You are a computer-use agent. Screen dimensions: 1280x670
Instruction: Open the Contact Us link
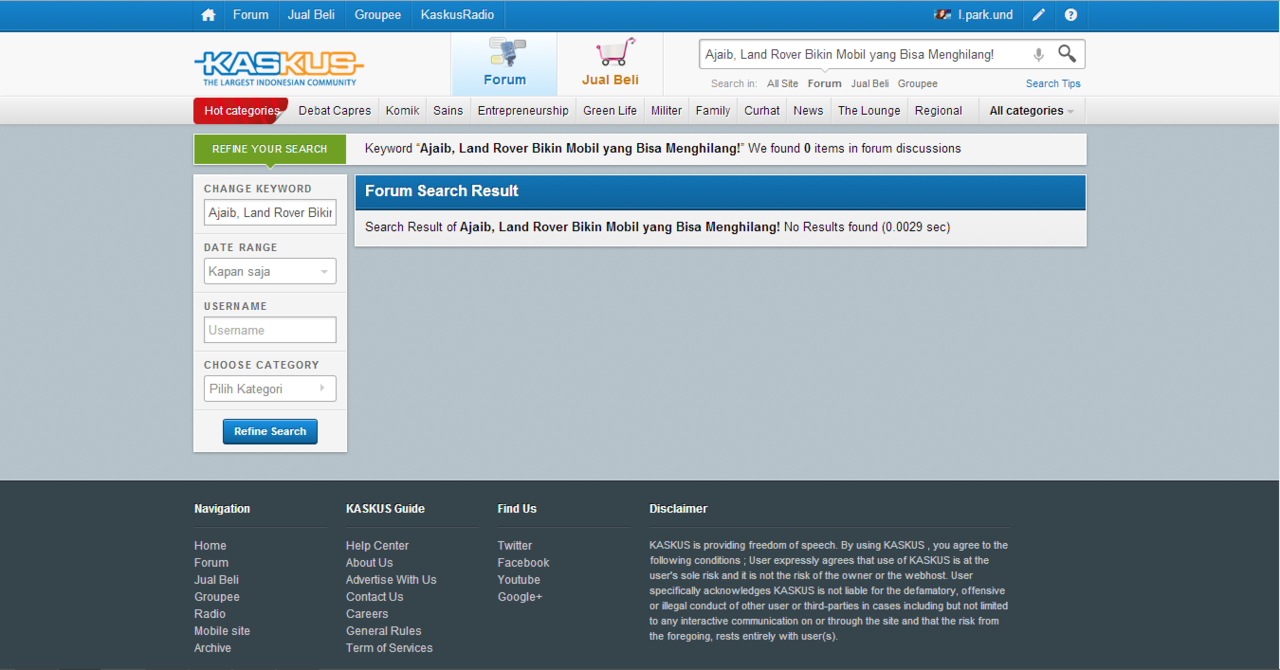(374, 597)
